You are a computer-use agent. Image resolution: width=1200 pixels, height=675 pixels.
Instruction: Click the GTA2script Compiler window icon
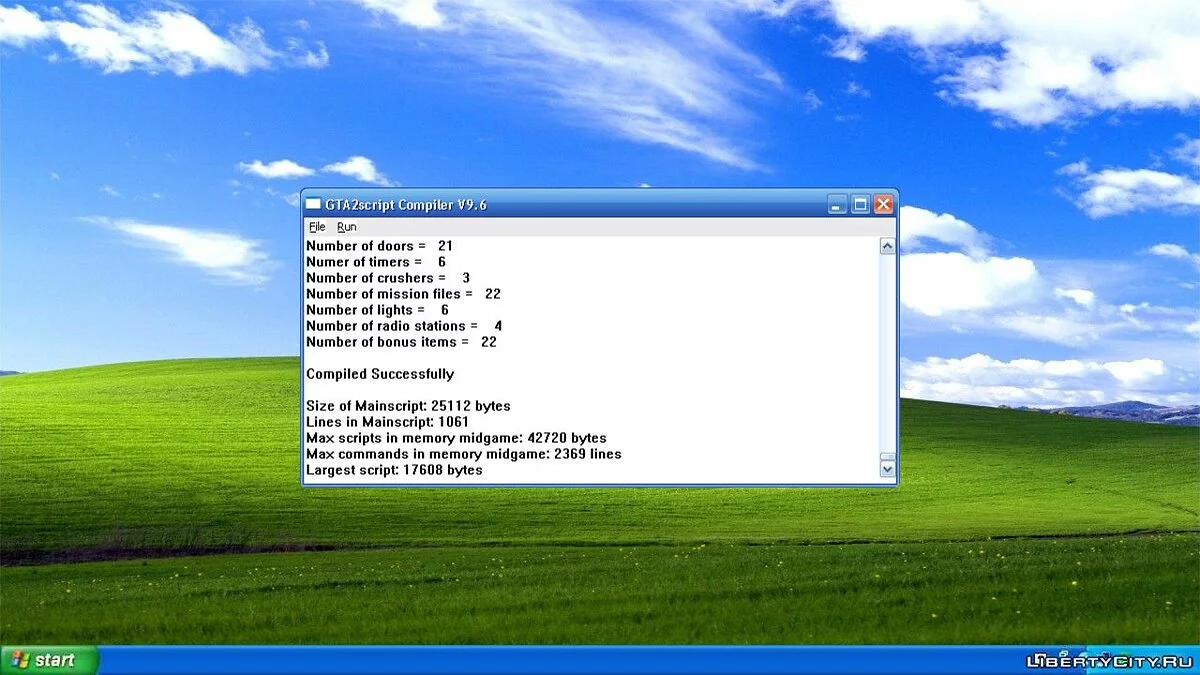click(313, 205)
